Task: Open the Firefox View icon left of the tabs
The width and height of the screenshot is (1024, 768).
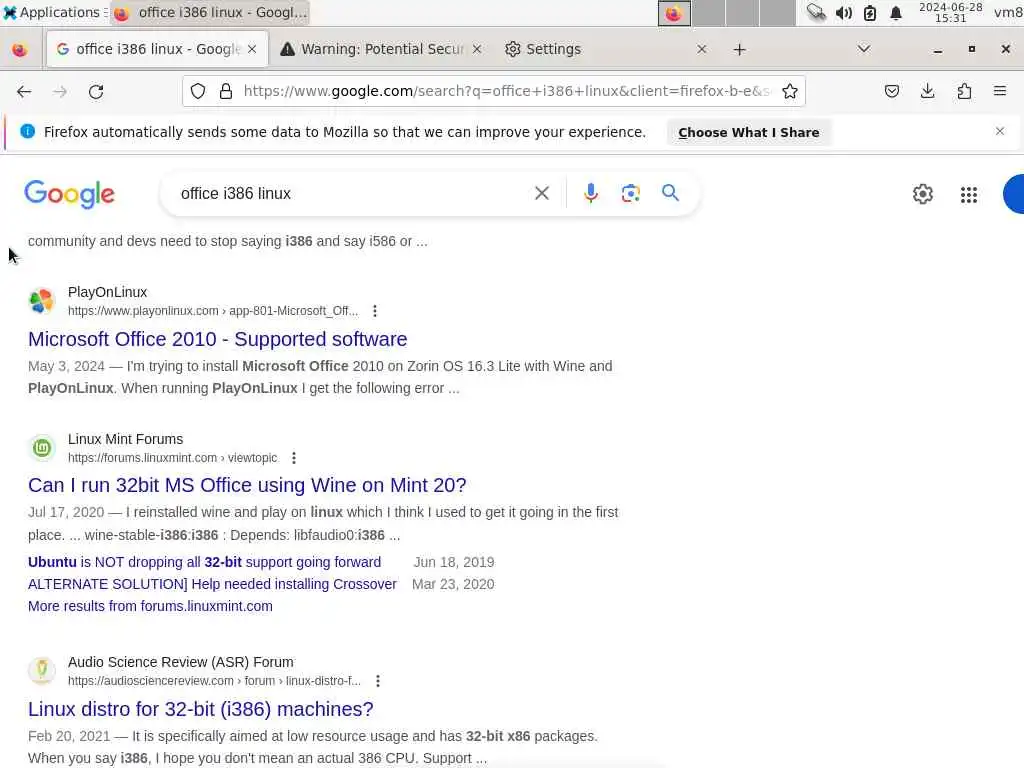Action: pos(20,50)
